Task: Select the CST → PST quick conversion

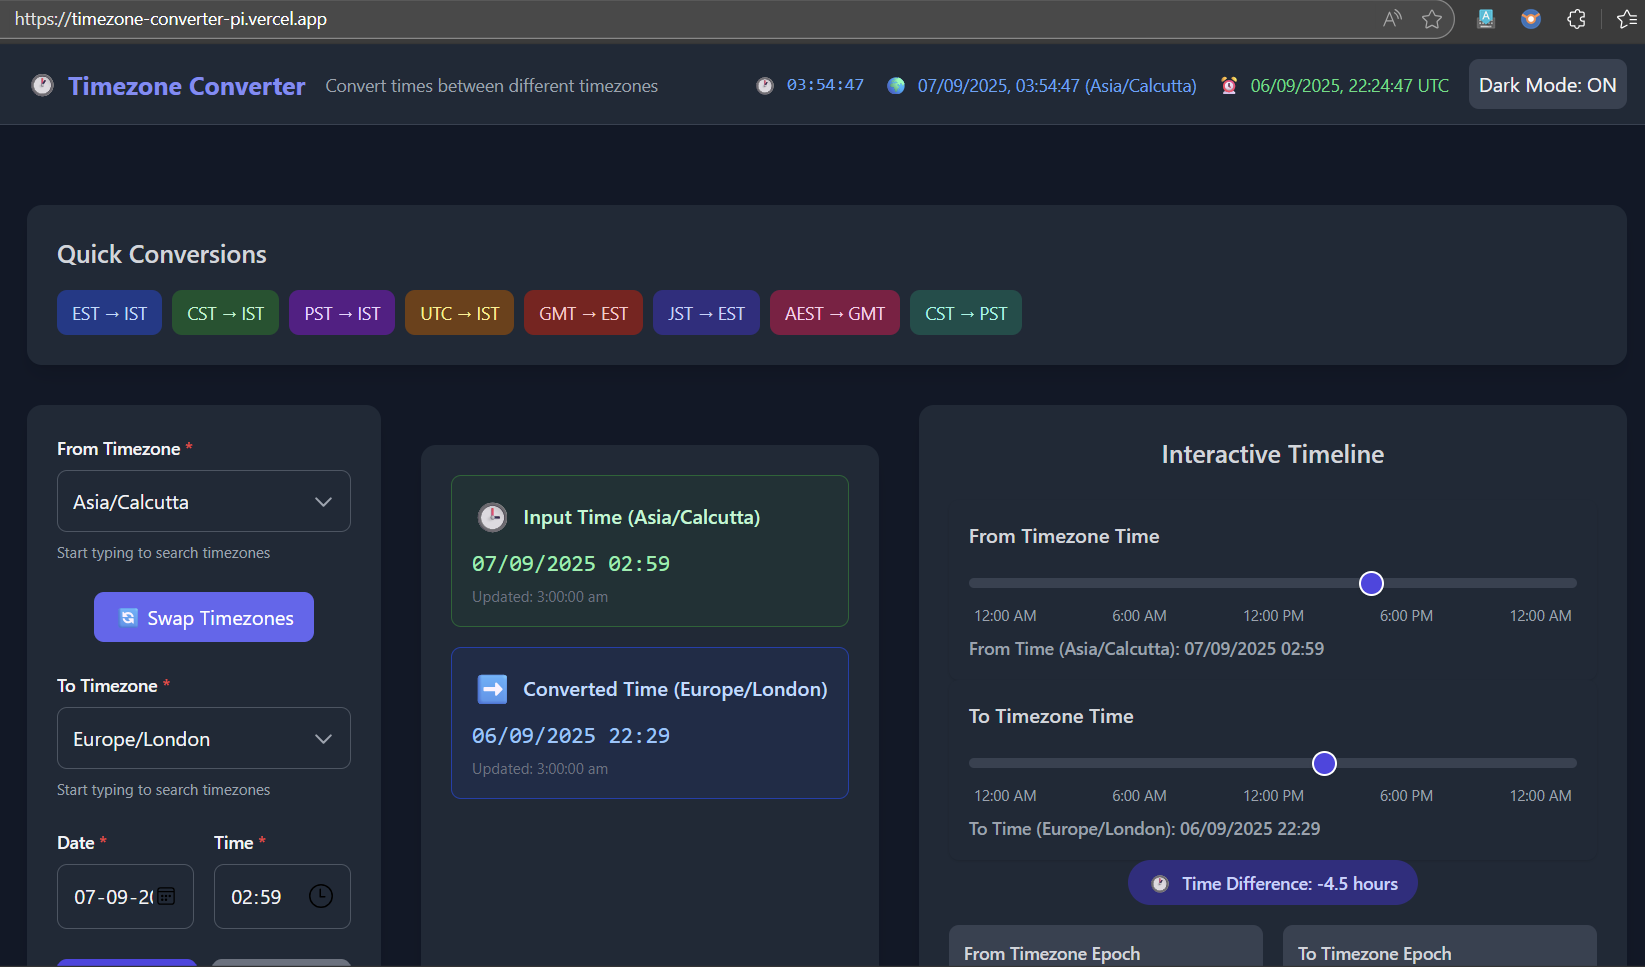Action: pos(965,312)
